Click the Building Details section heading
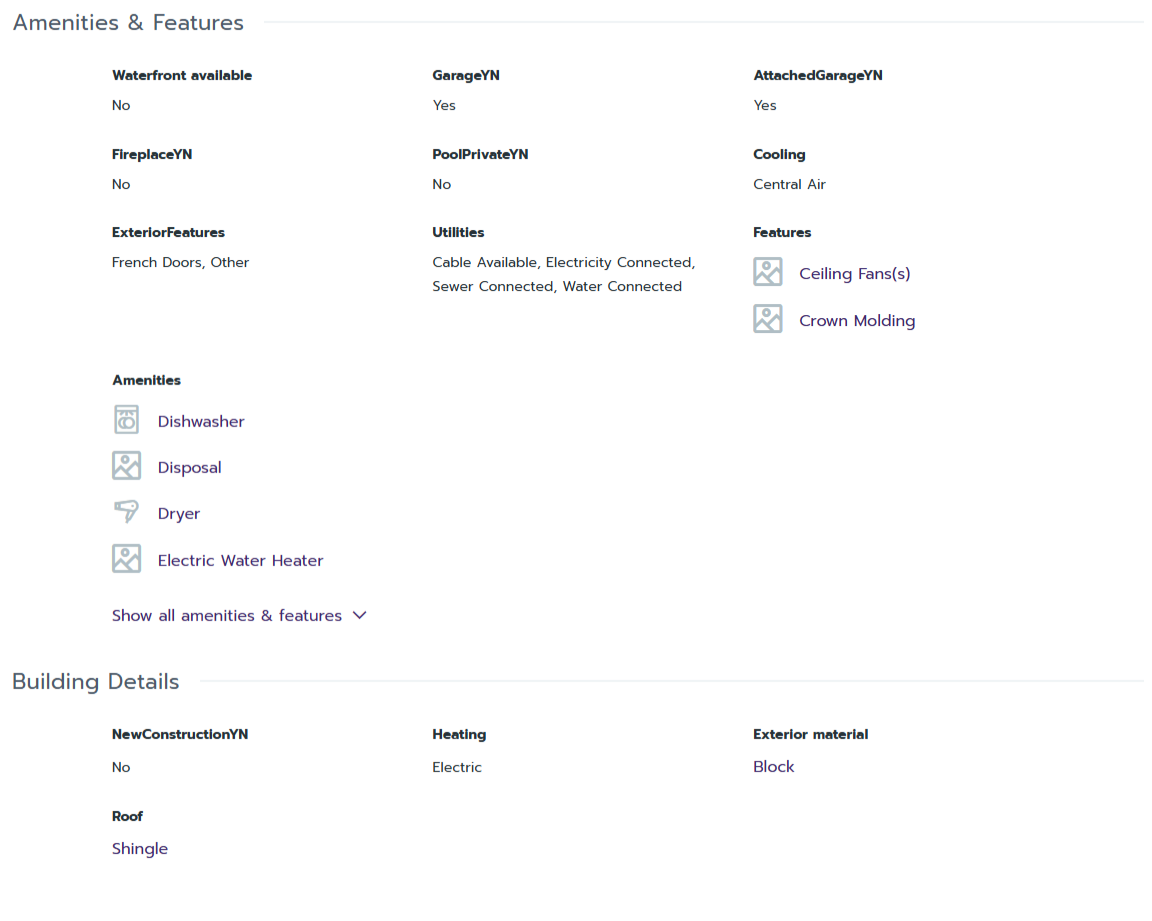The image size is (1152, 921). [x=96, y=682]
